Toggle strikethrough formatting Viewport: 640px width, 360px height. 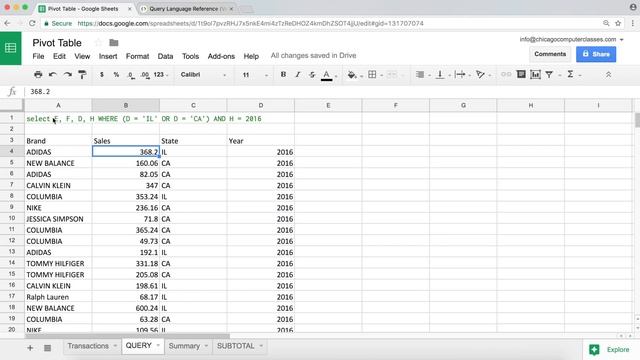312,74
